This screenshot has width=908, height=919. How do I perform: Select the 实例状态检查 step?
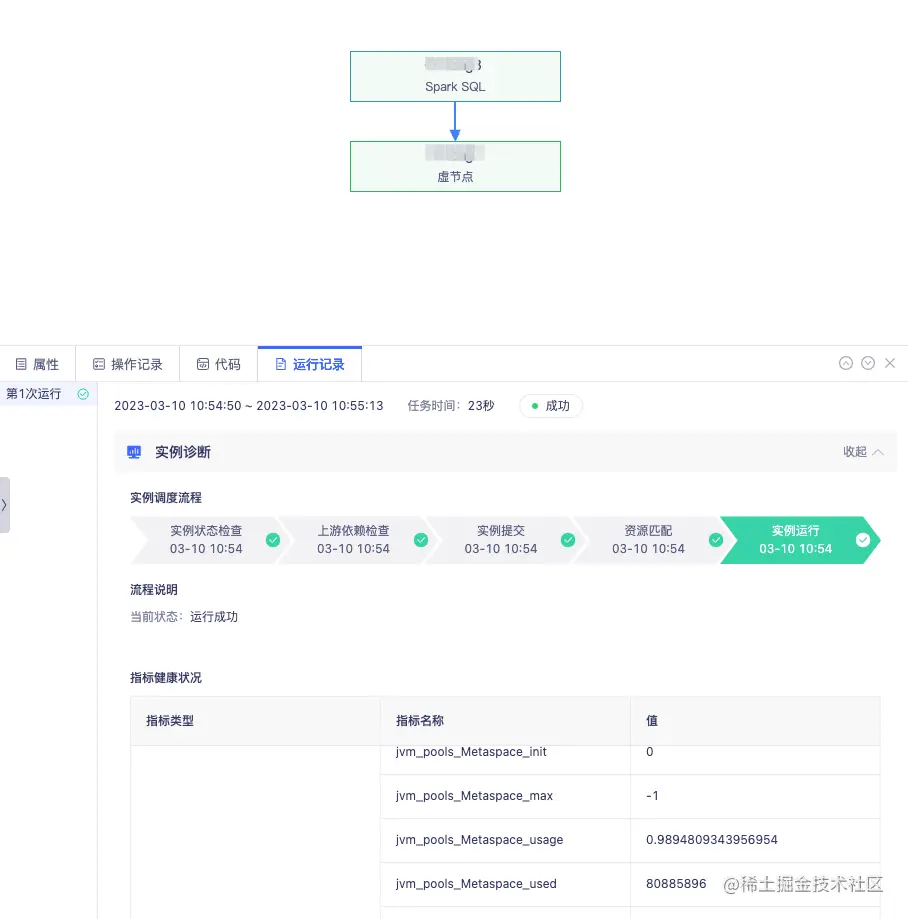pyautogui.click(x=206, y=540)
